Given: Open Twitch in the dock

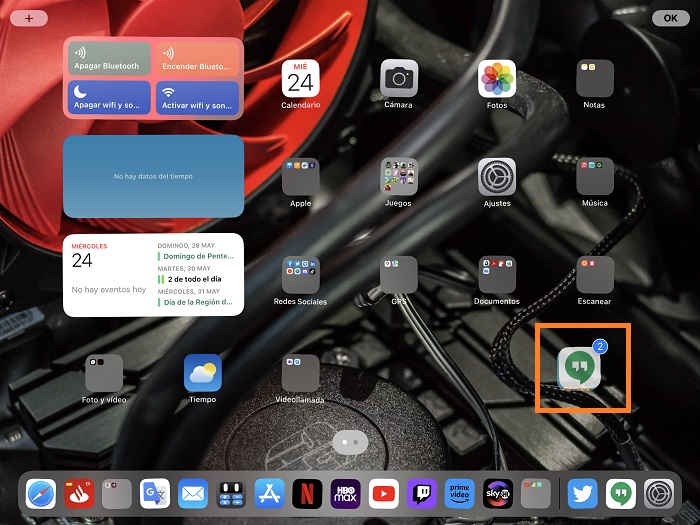Looking at the screenshot, I should (422, 494).
